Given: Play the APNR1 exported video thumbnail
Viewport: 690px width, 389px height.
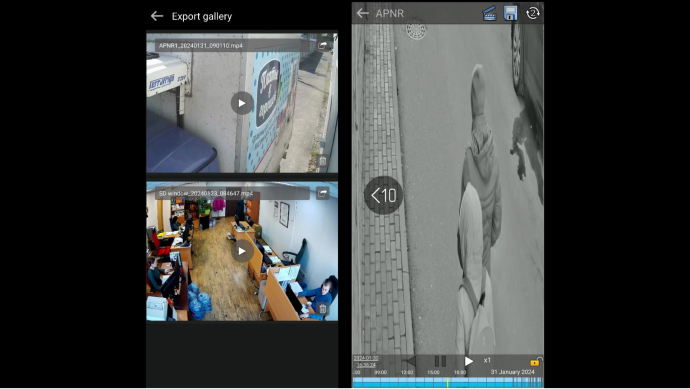Looking at the screenshot, I should (242, 103).
